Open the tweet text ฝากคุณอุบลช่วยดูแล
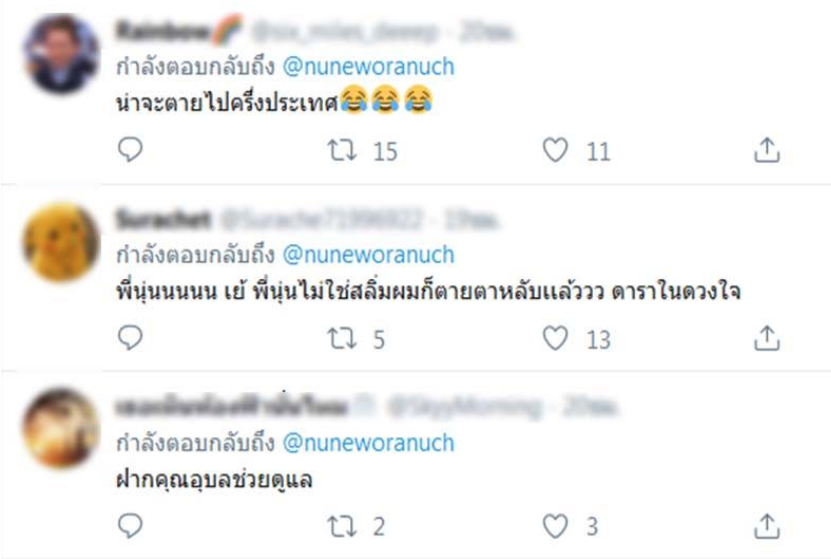This screenshot has height=559, width=831. (x=215, y=480)
